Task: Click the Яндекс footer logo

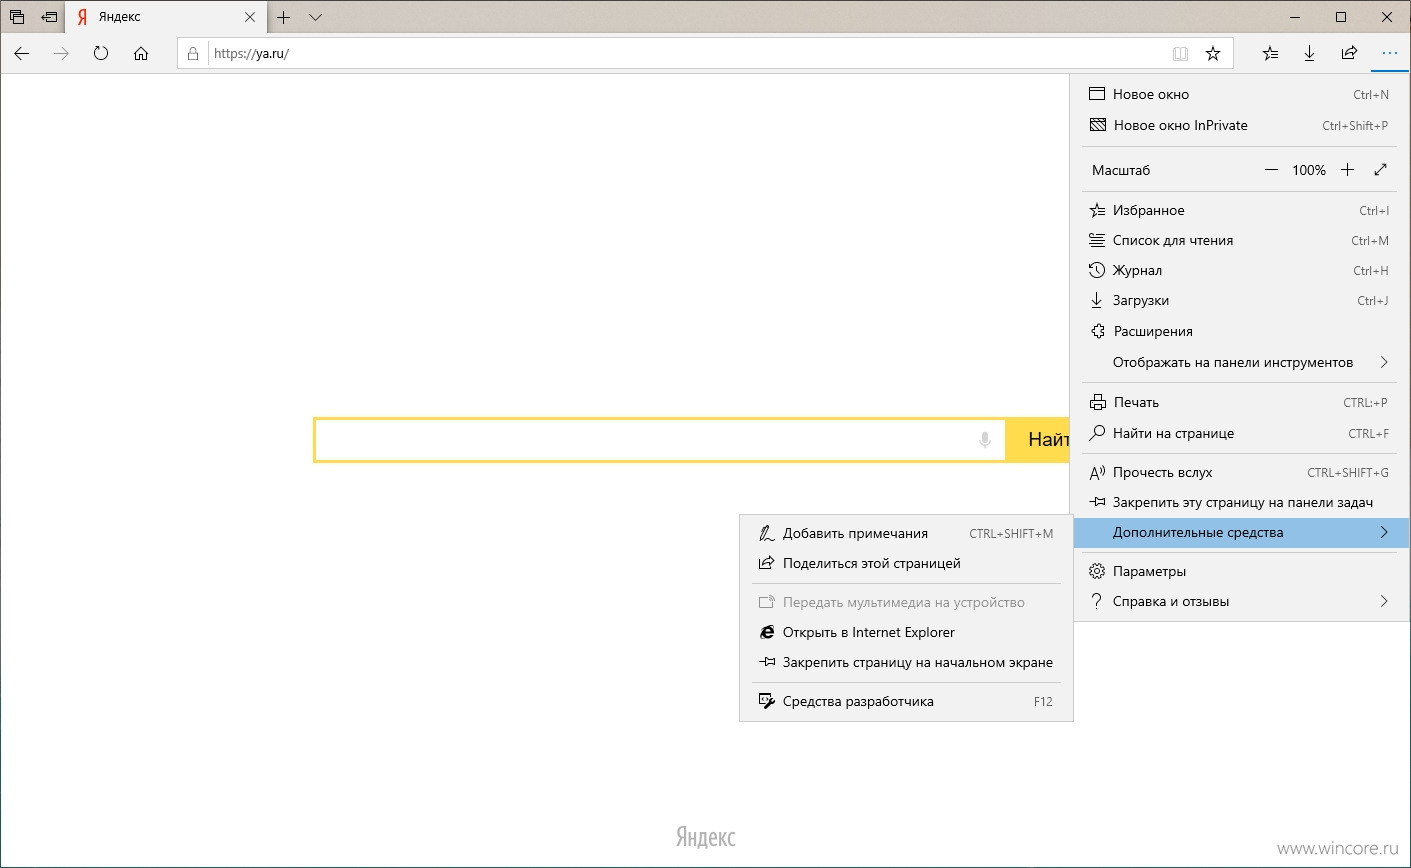Action: (x=706, y=837)
